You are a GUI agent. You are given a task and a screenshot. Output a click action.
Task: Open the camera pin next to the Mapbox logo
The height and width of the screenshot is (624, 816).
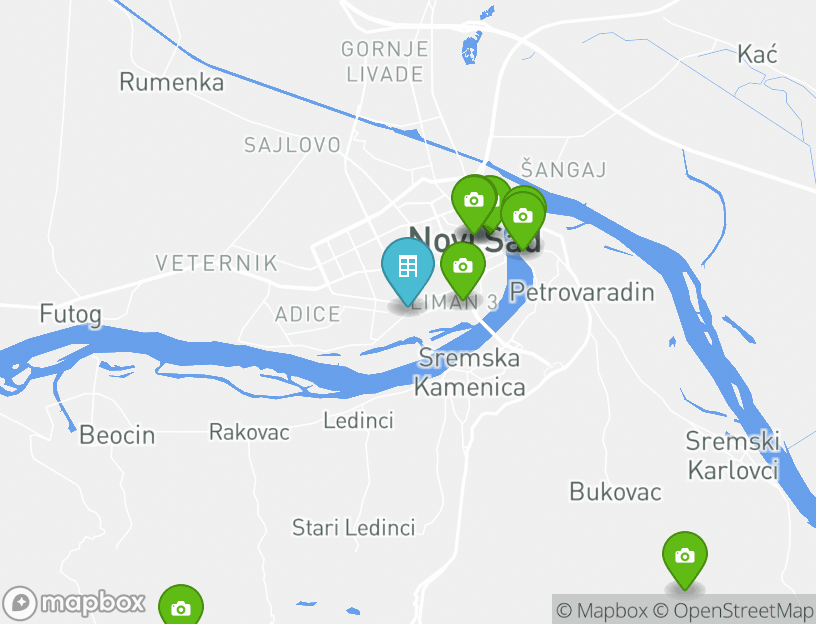click(x=181, y=606)
